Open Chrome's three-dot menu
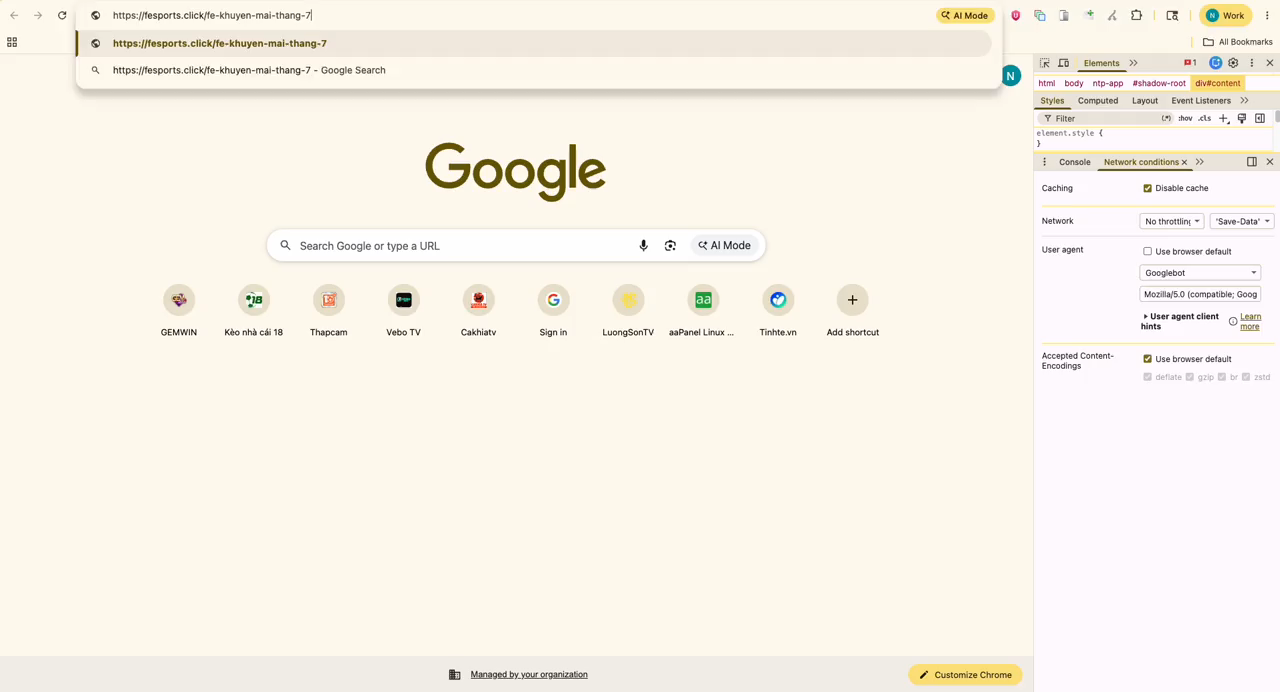This screenshot has width=1280, height=692. pyautogui.click(x=1267, y=15)
